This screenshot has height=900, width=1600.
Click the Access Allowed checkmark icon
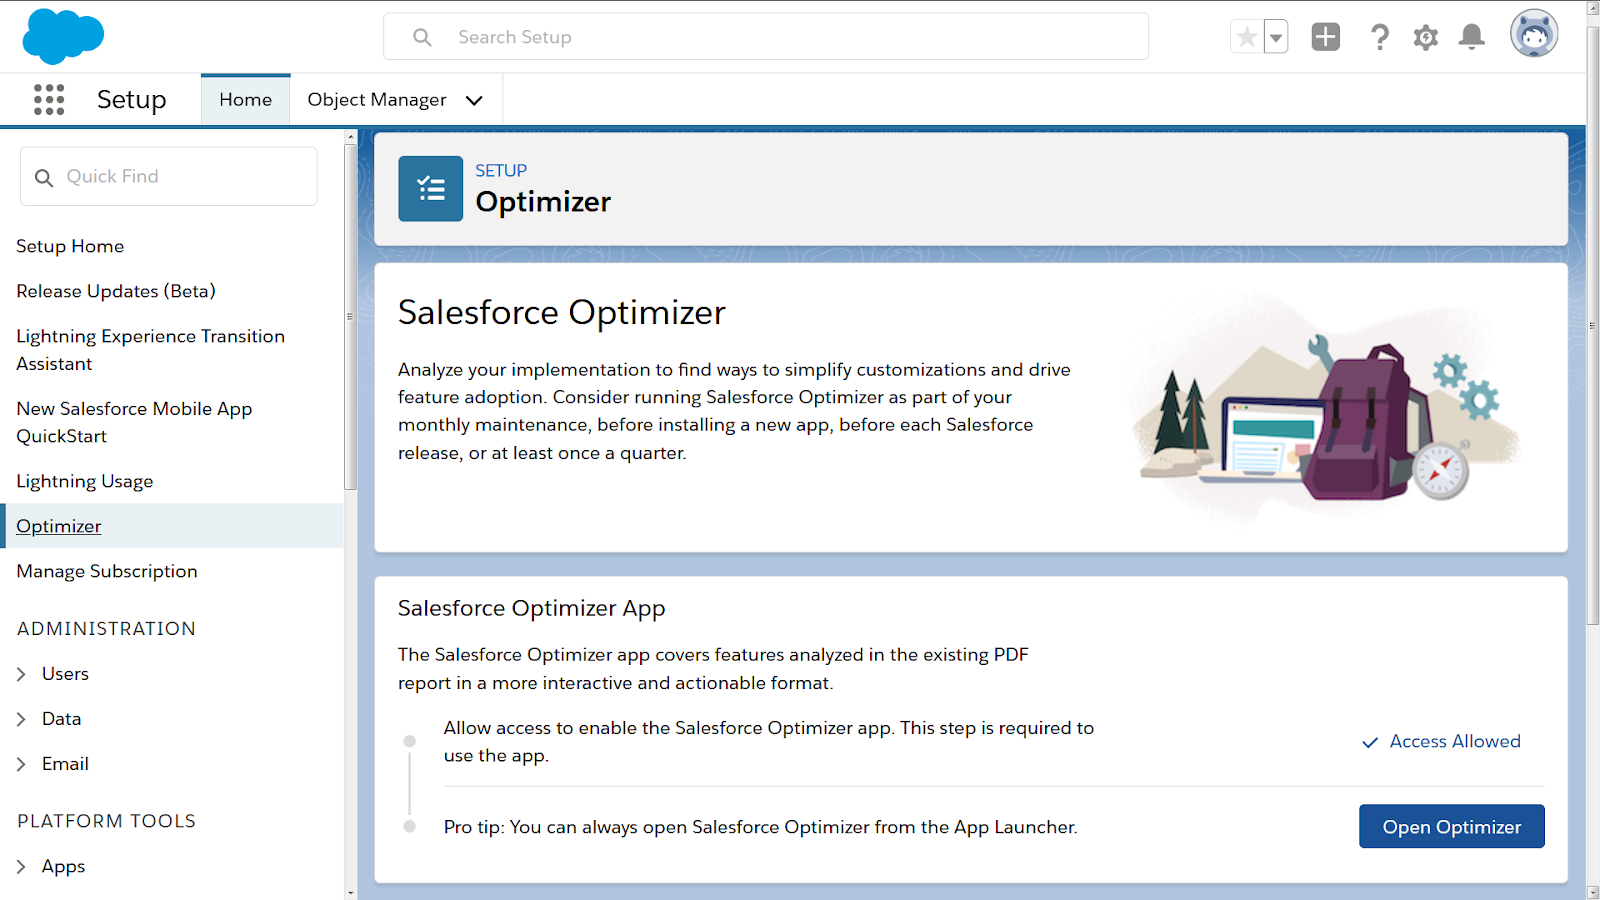(x=1370, y=742)
